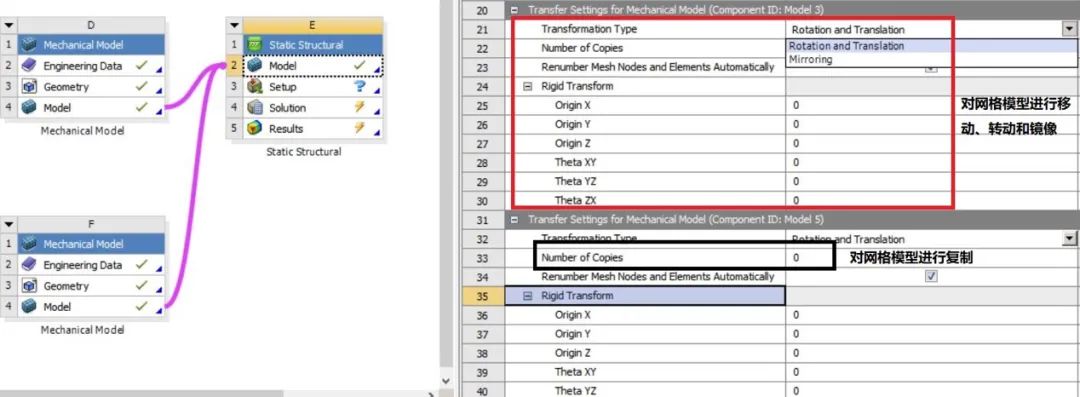
Task: Click the checkmark on system D Geometry
Action: coord(141,87)
